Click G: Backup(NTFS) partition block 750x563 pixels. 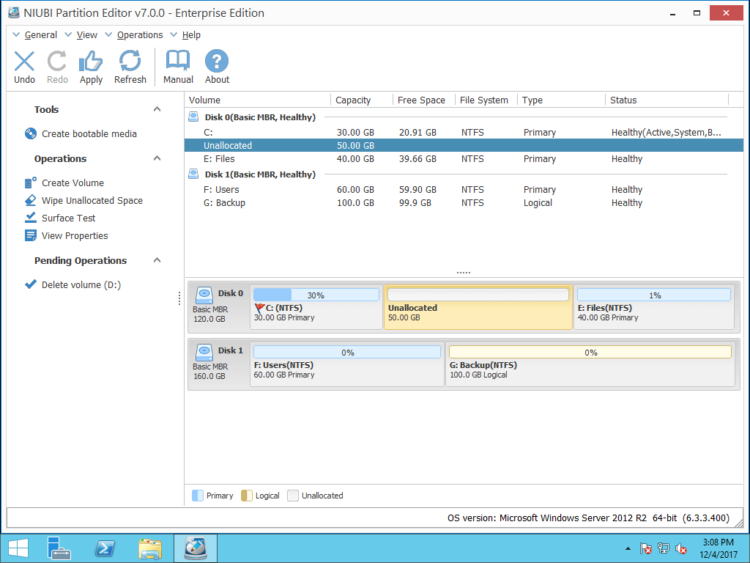point(590,364)
